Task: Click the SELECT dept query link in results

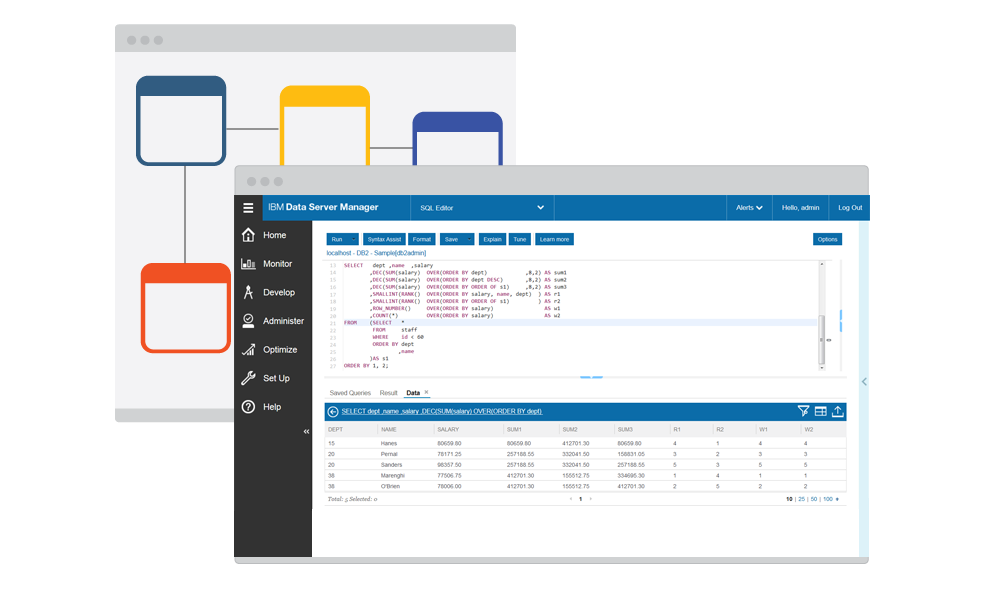Action: click(441, 411)
